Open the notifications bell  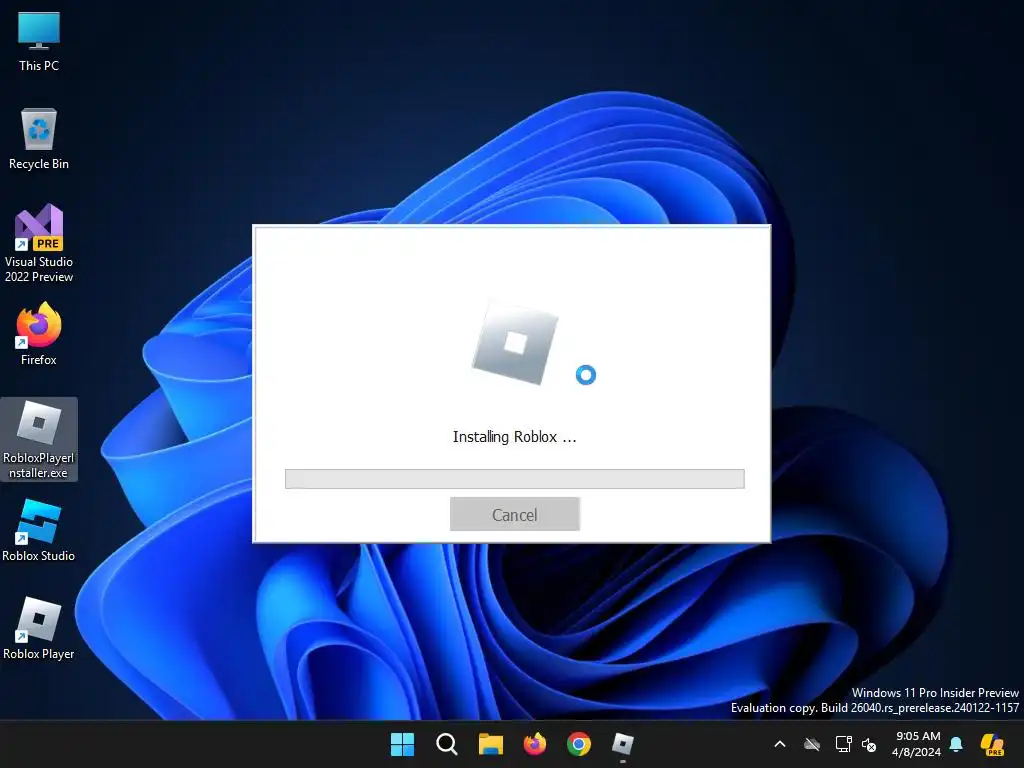(x=956, y=744)
